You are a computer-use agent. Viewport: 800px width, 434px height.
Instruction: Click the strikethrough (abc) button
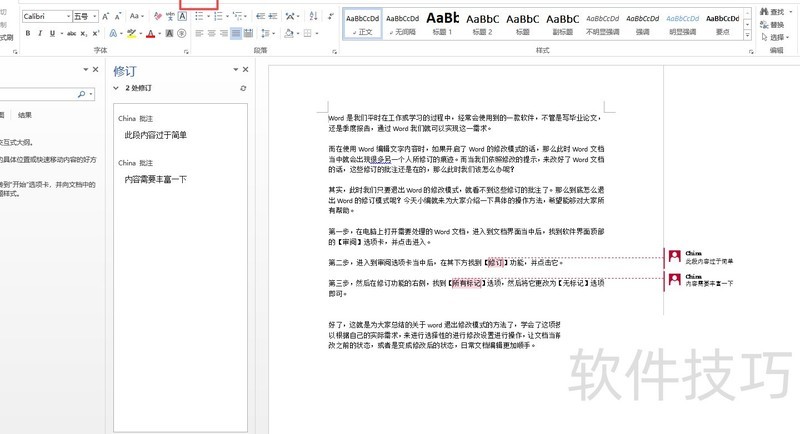[x=69, y=33]
